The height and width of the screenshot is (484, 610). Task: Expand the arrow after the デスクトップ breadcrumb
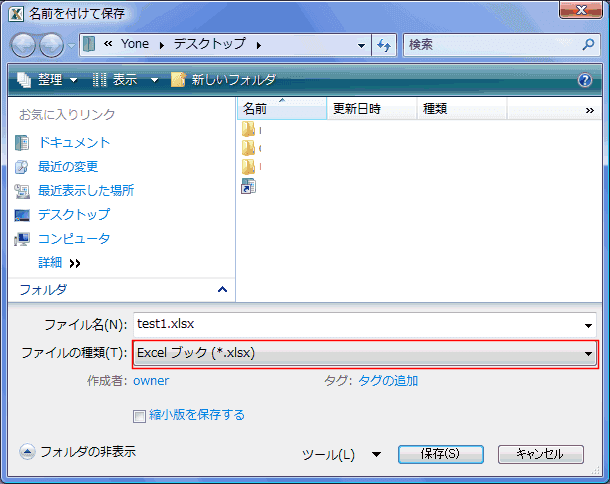tap(259, 46)
